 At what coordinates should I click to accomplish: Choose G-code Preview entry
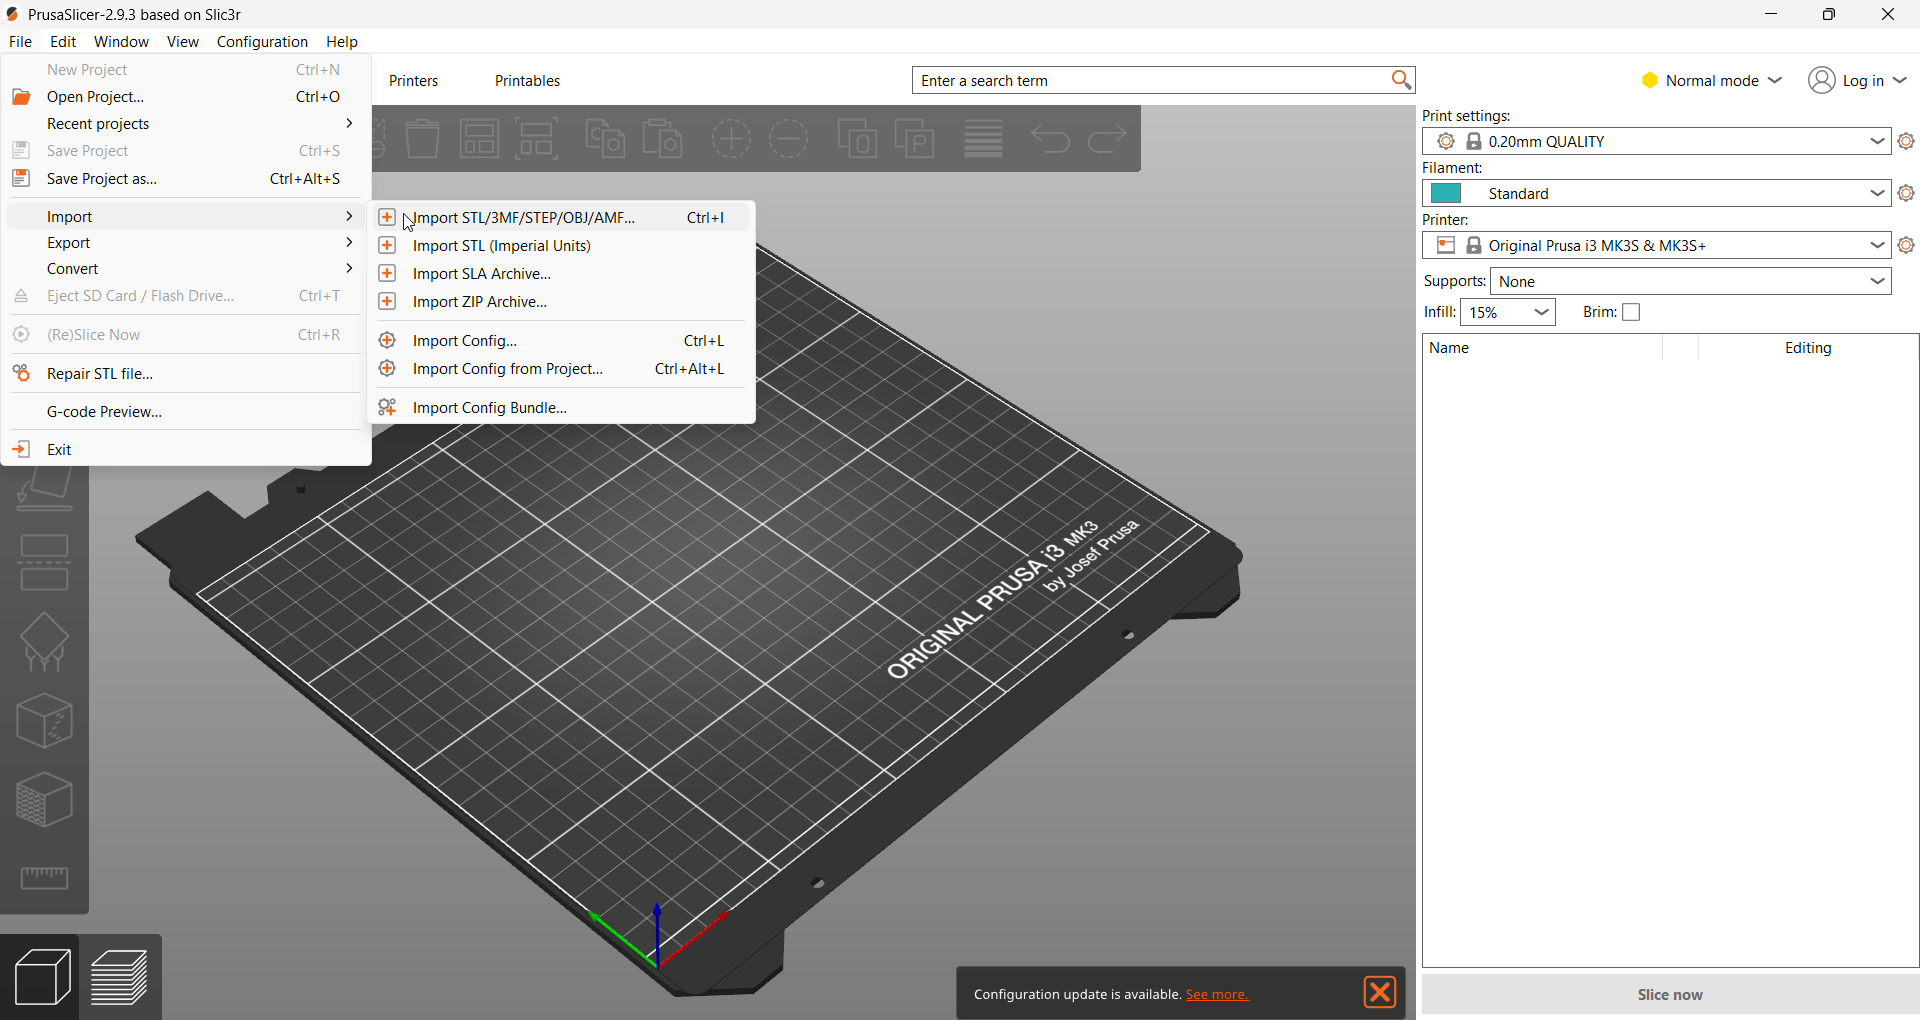[186, 412]
